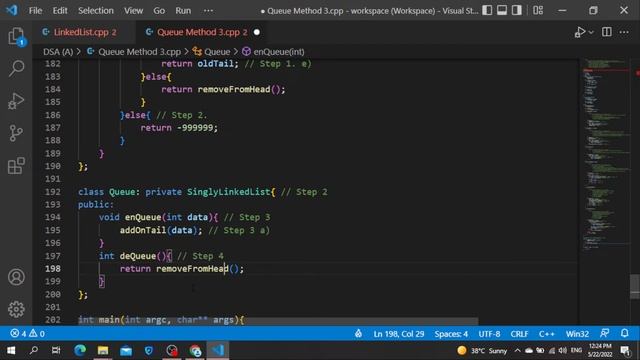Open the Search view in activity bar
The height and width of the screenshot is (360, 640).
point(16,68)
